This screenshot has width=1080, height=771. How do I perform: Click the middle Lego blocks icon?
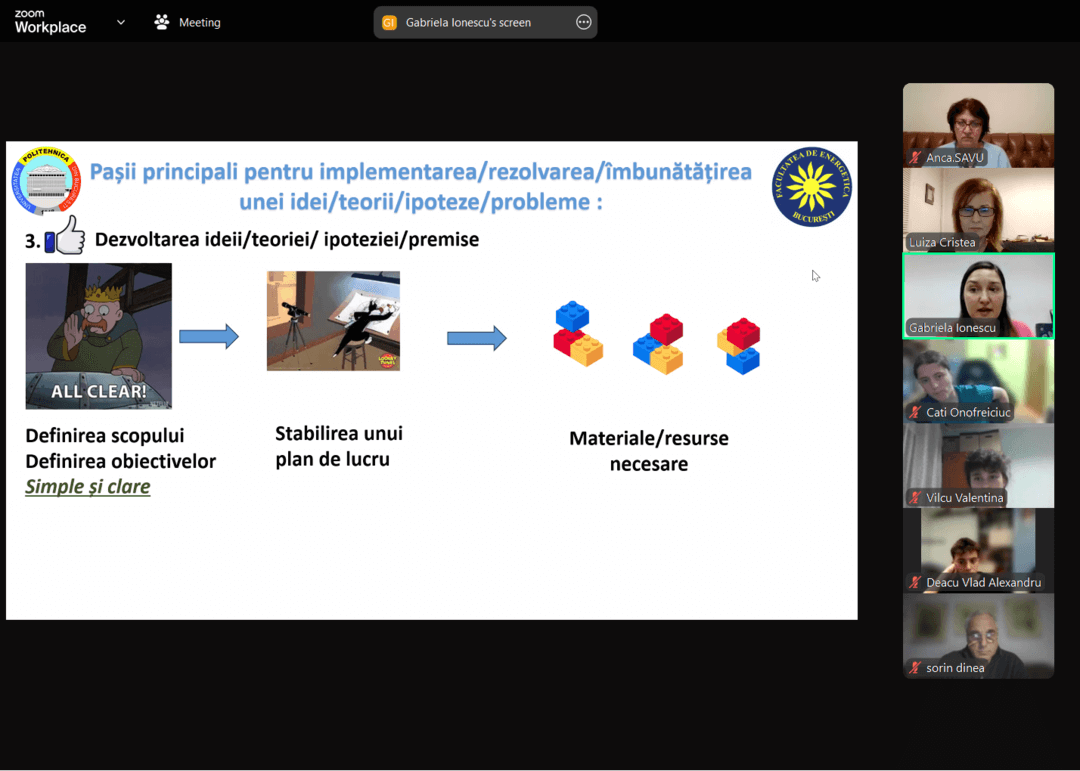[659, 343]
